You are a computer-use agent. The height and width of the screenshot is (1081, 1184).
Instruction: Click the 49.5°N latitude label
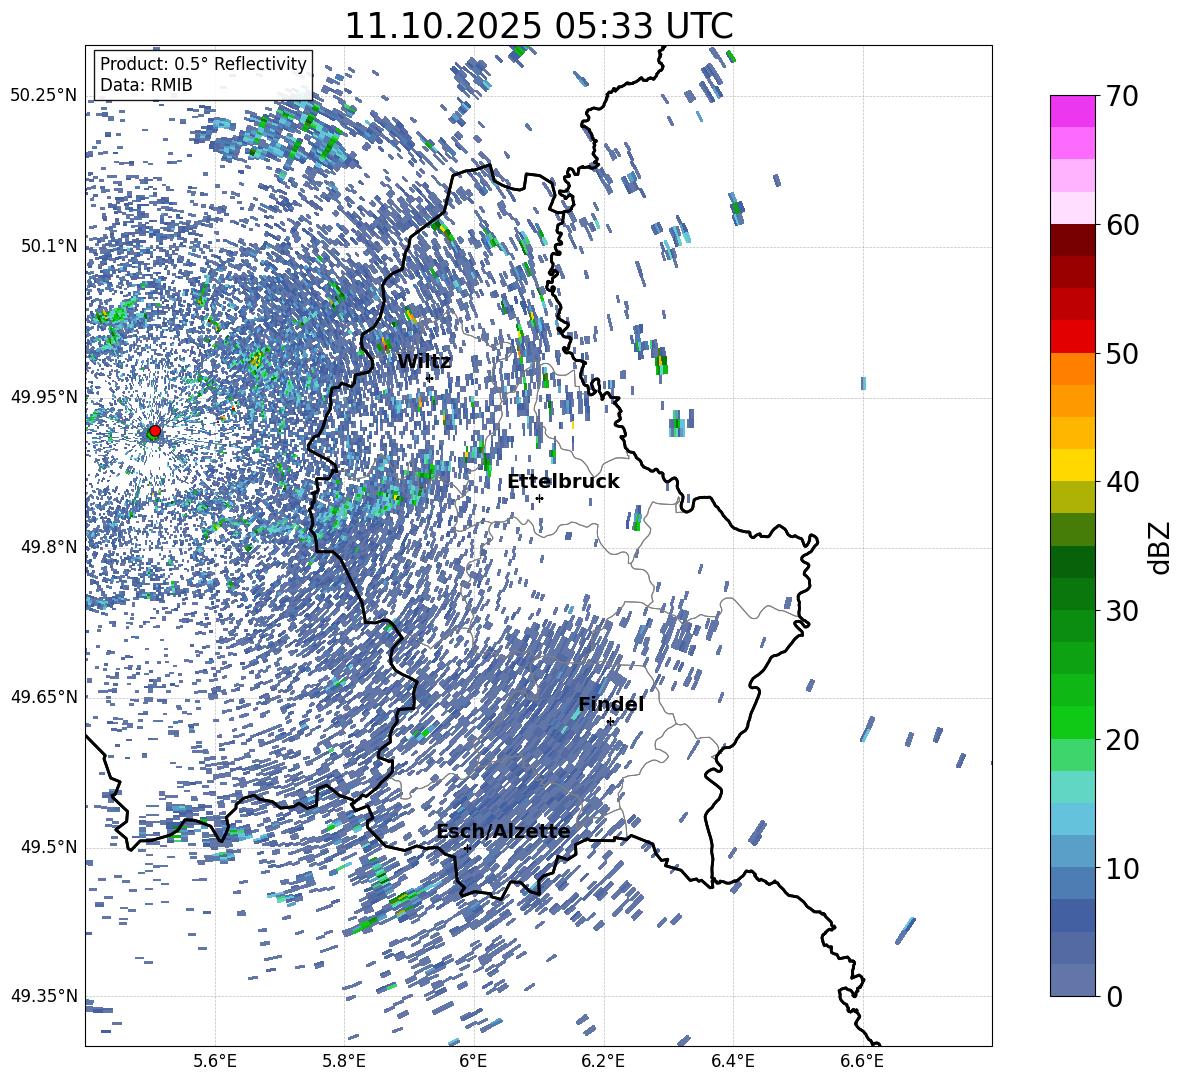tap(50, 847)
